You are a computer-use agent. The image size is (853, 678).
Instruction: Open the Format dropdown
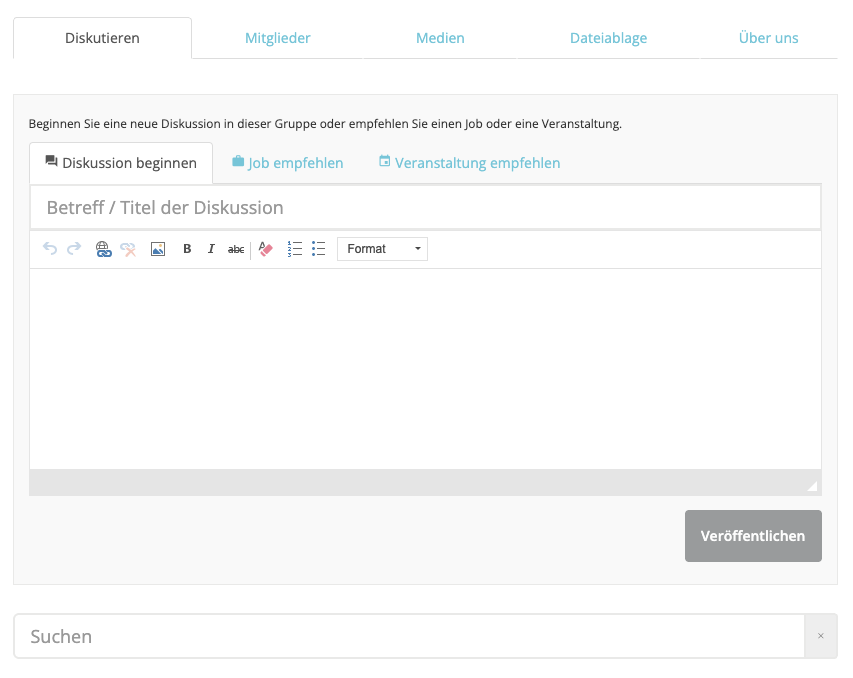[x=382, y=249]
